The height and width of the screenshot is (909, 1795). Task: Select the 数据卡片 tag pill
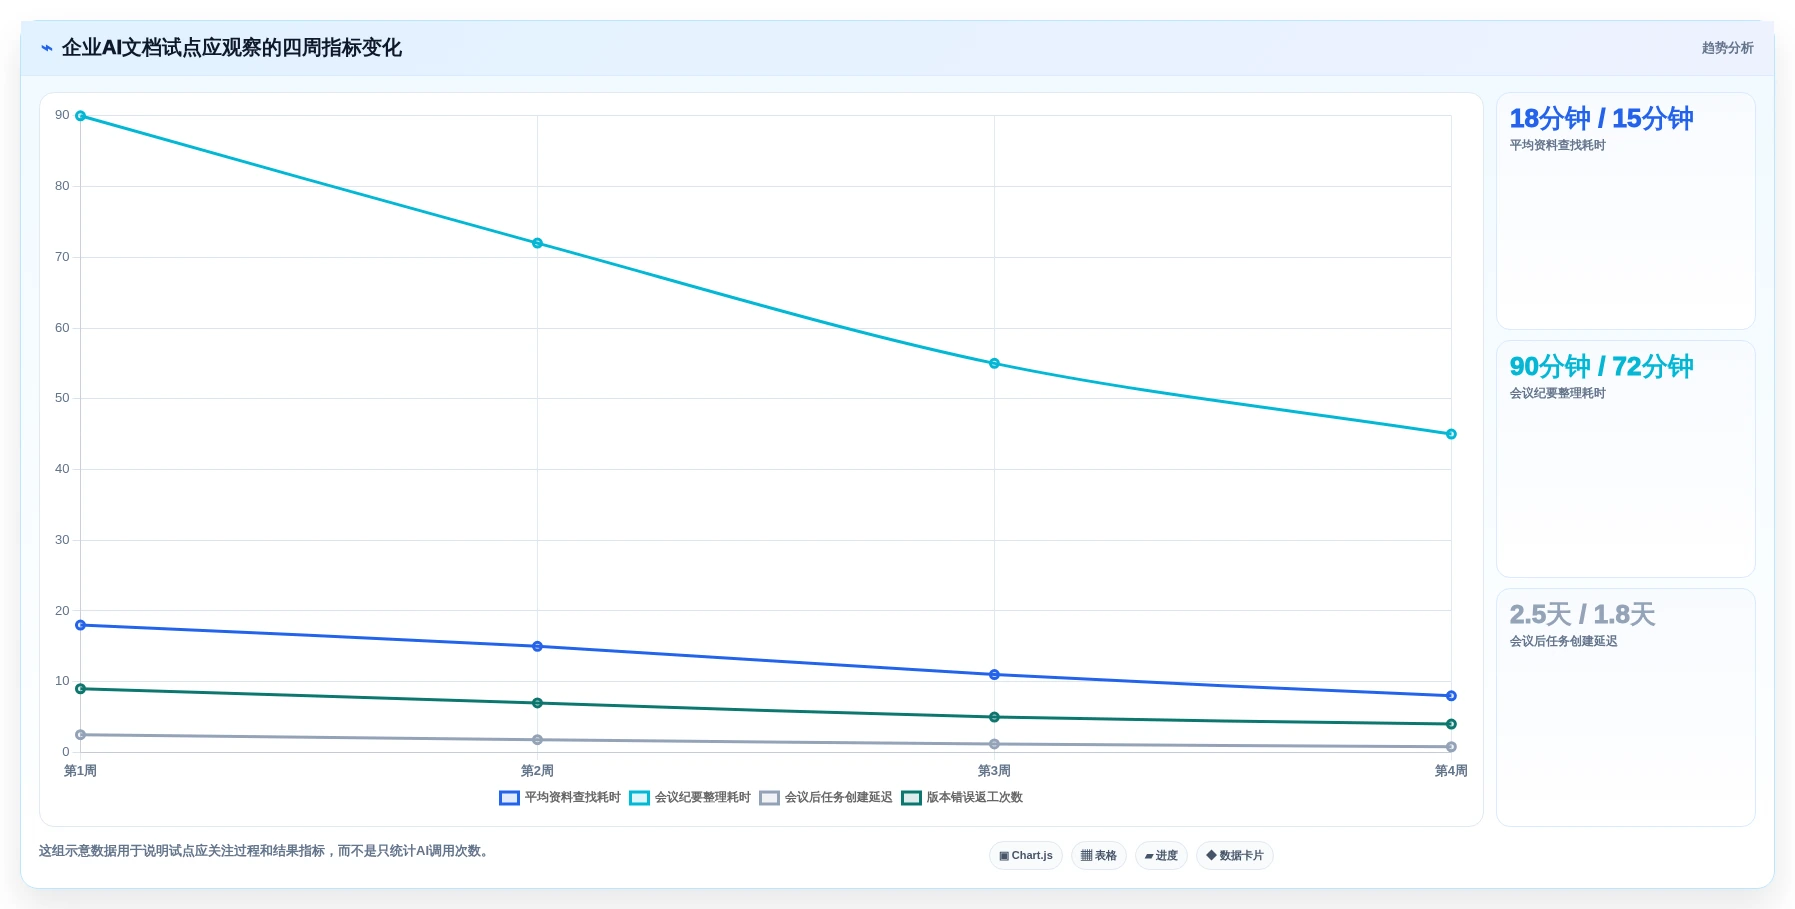pos(1235,856)
